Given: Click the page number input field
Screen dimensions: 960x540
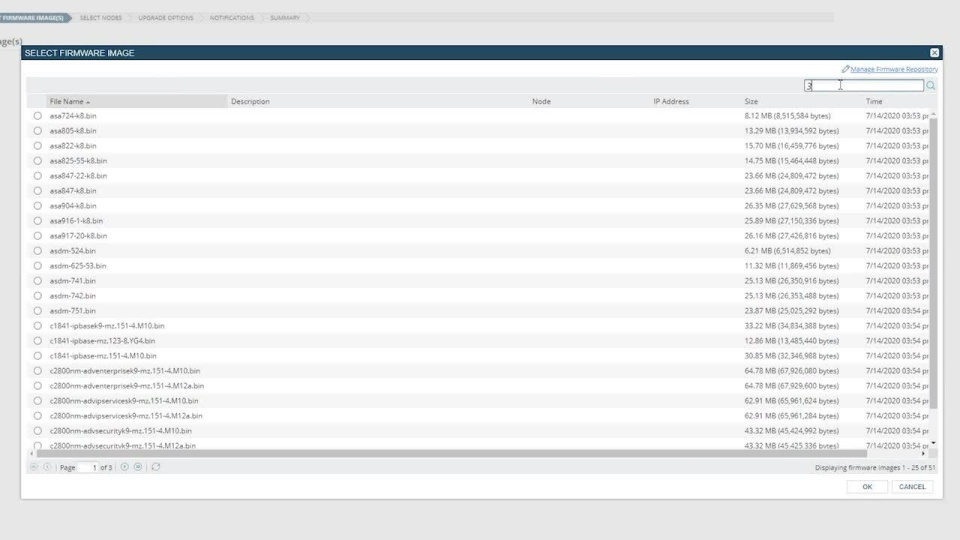Looking at the screenshot, I should [88, 467].
